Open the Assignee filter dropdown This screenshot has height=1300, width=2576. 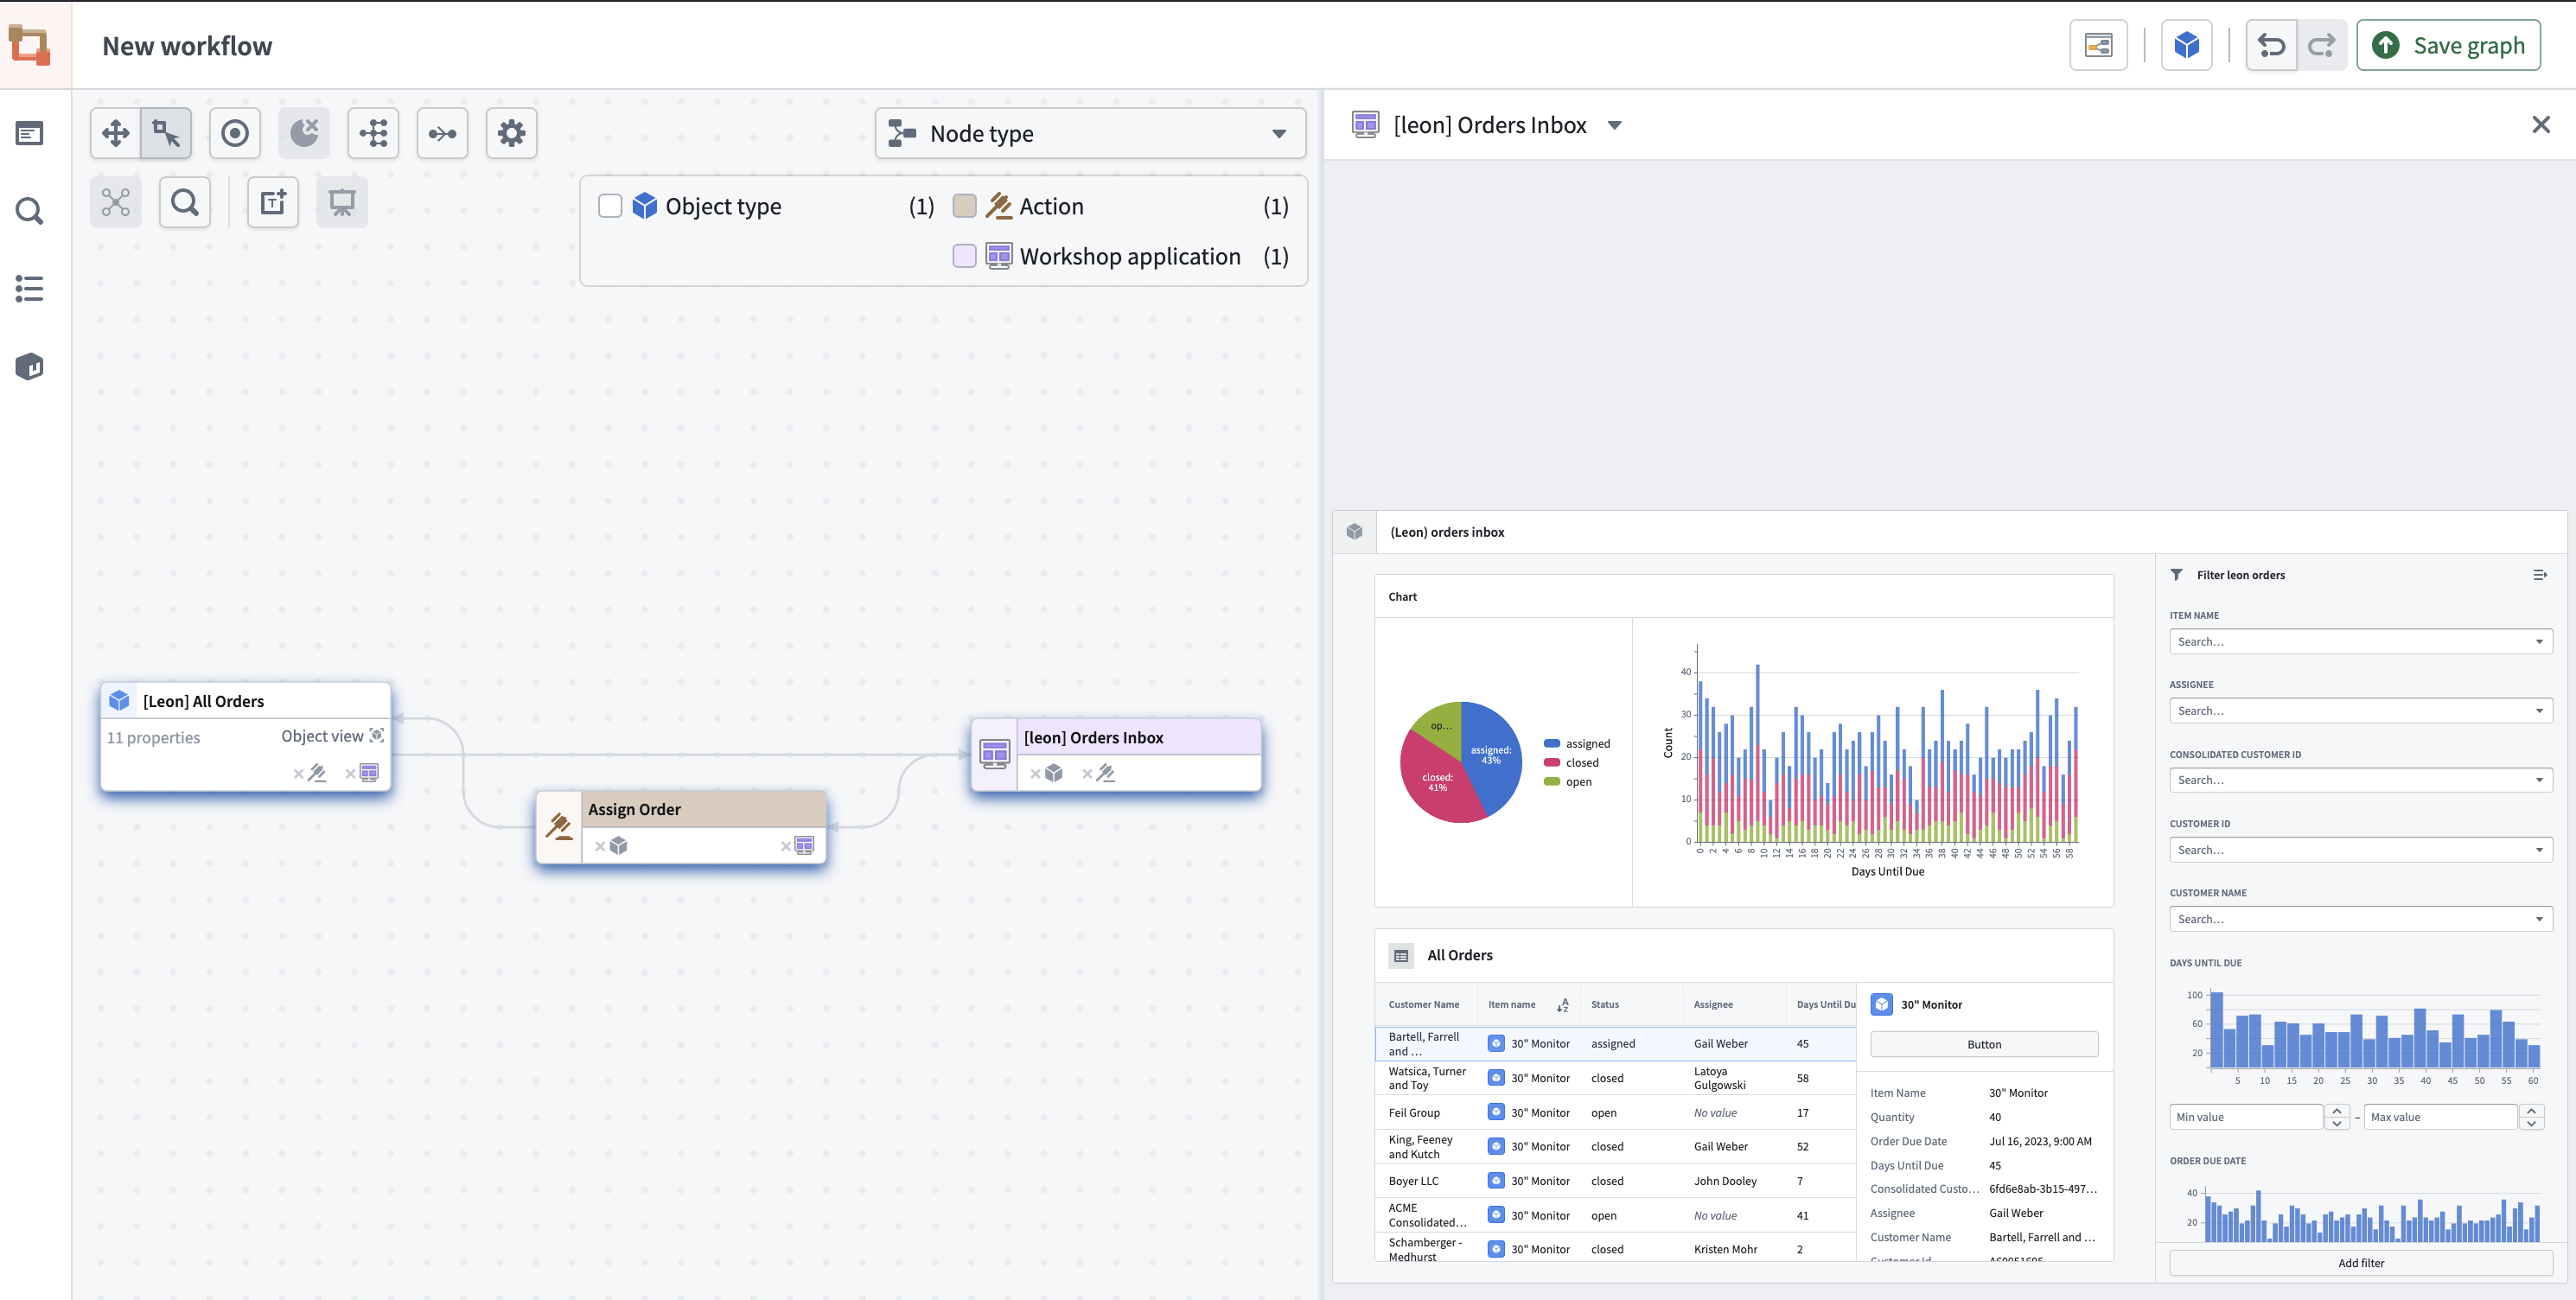[x=2360, y=711]
